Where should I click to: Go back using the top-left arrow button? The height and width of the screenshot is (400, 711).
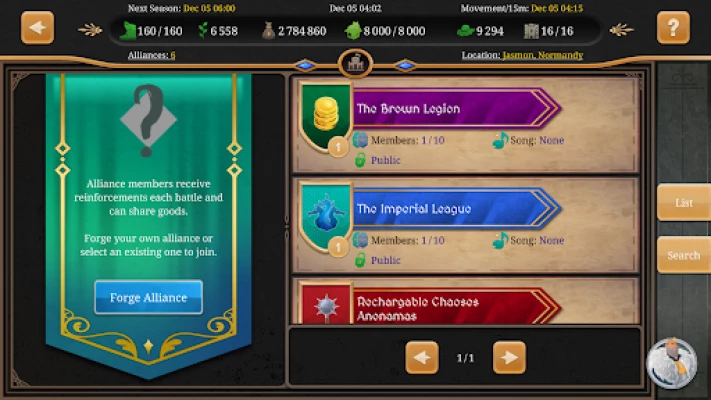pyautogui.click(x=37, y=28)
